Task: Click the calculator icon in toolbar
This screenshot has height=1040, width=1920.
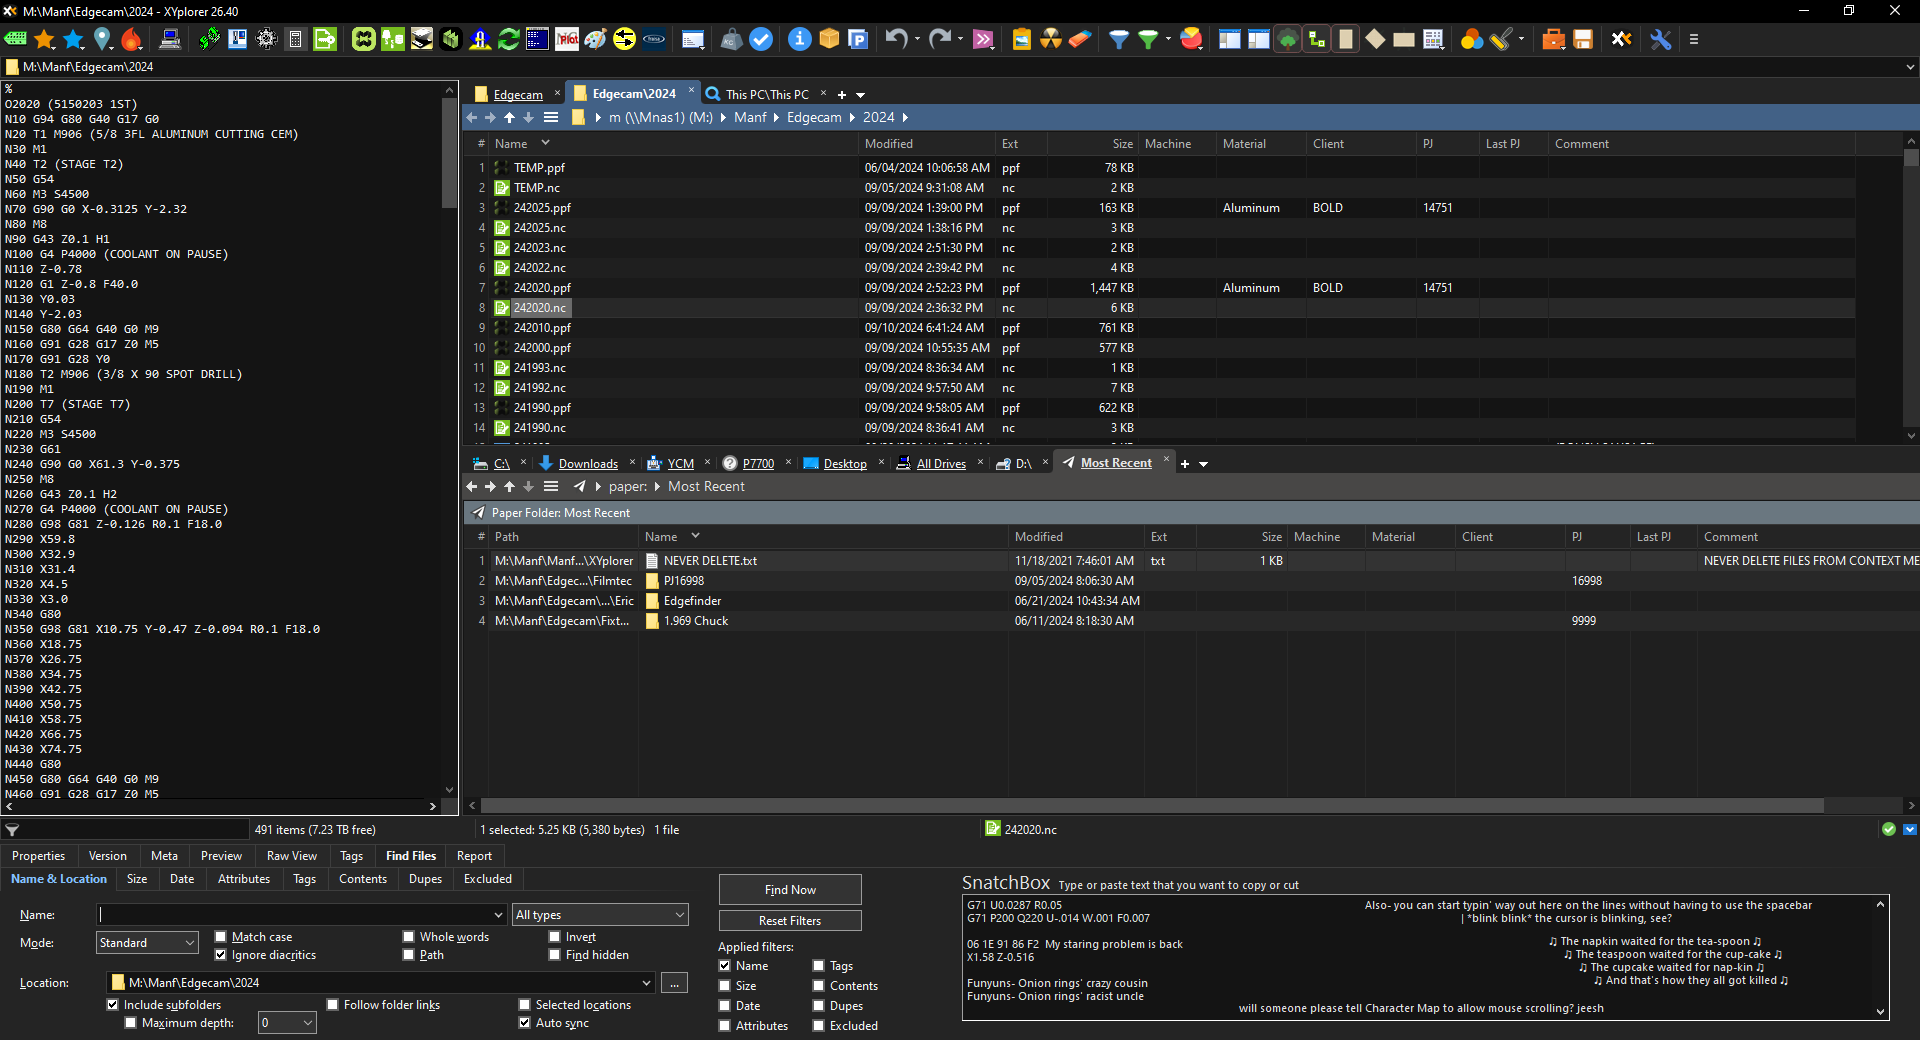Action: 295,39
